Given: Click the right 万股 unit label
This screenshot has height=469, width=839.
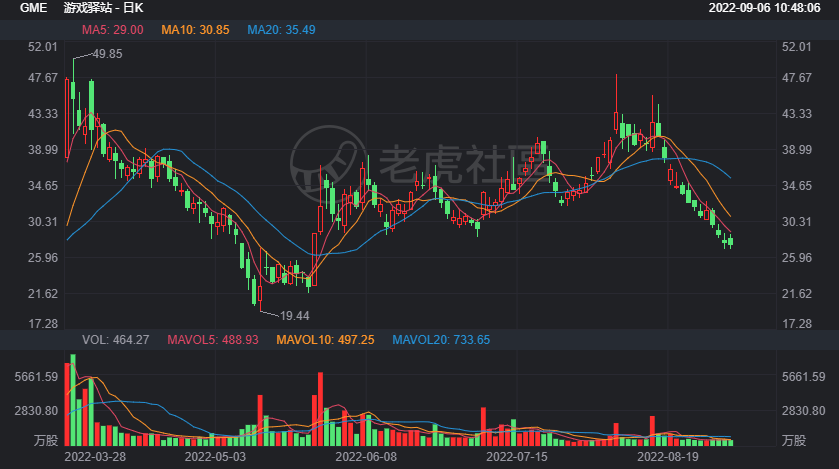Looking at the screenshot, I should [794, 441].
